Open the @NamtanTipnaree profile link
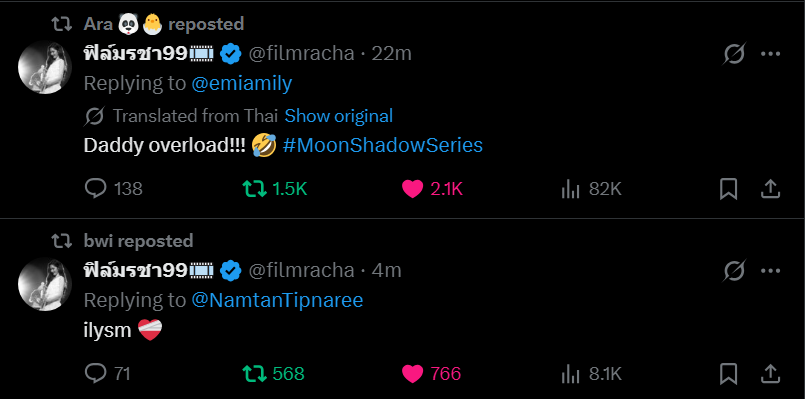 click(277, 300)
